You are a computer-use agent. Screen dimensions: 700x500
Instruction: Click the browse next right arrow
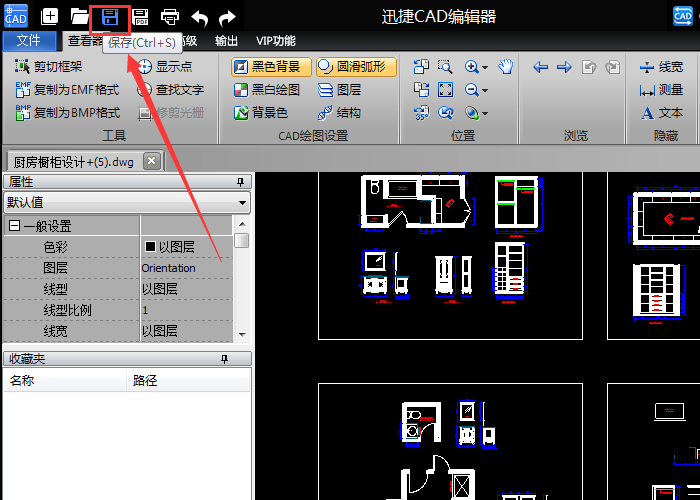[564, 67]
